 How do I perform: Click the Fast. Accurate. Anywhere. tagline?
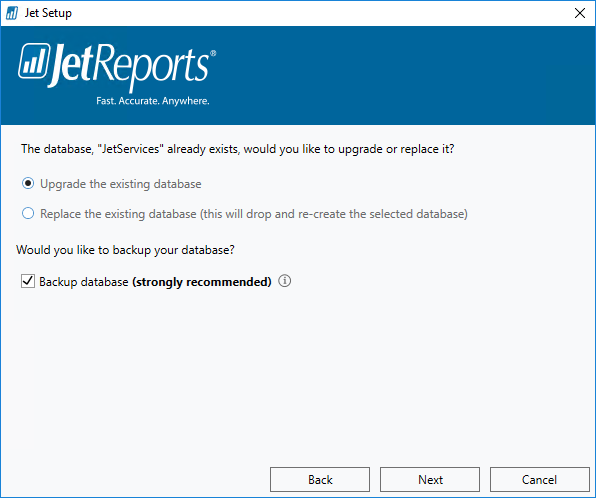pos(153,101)
